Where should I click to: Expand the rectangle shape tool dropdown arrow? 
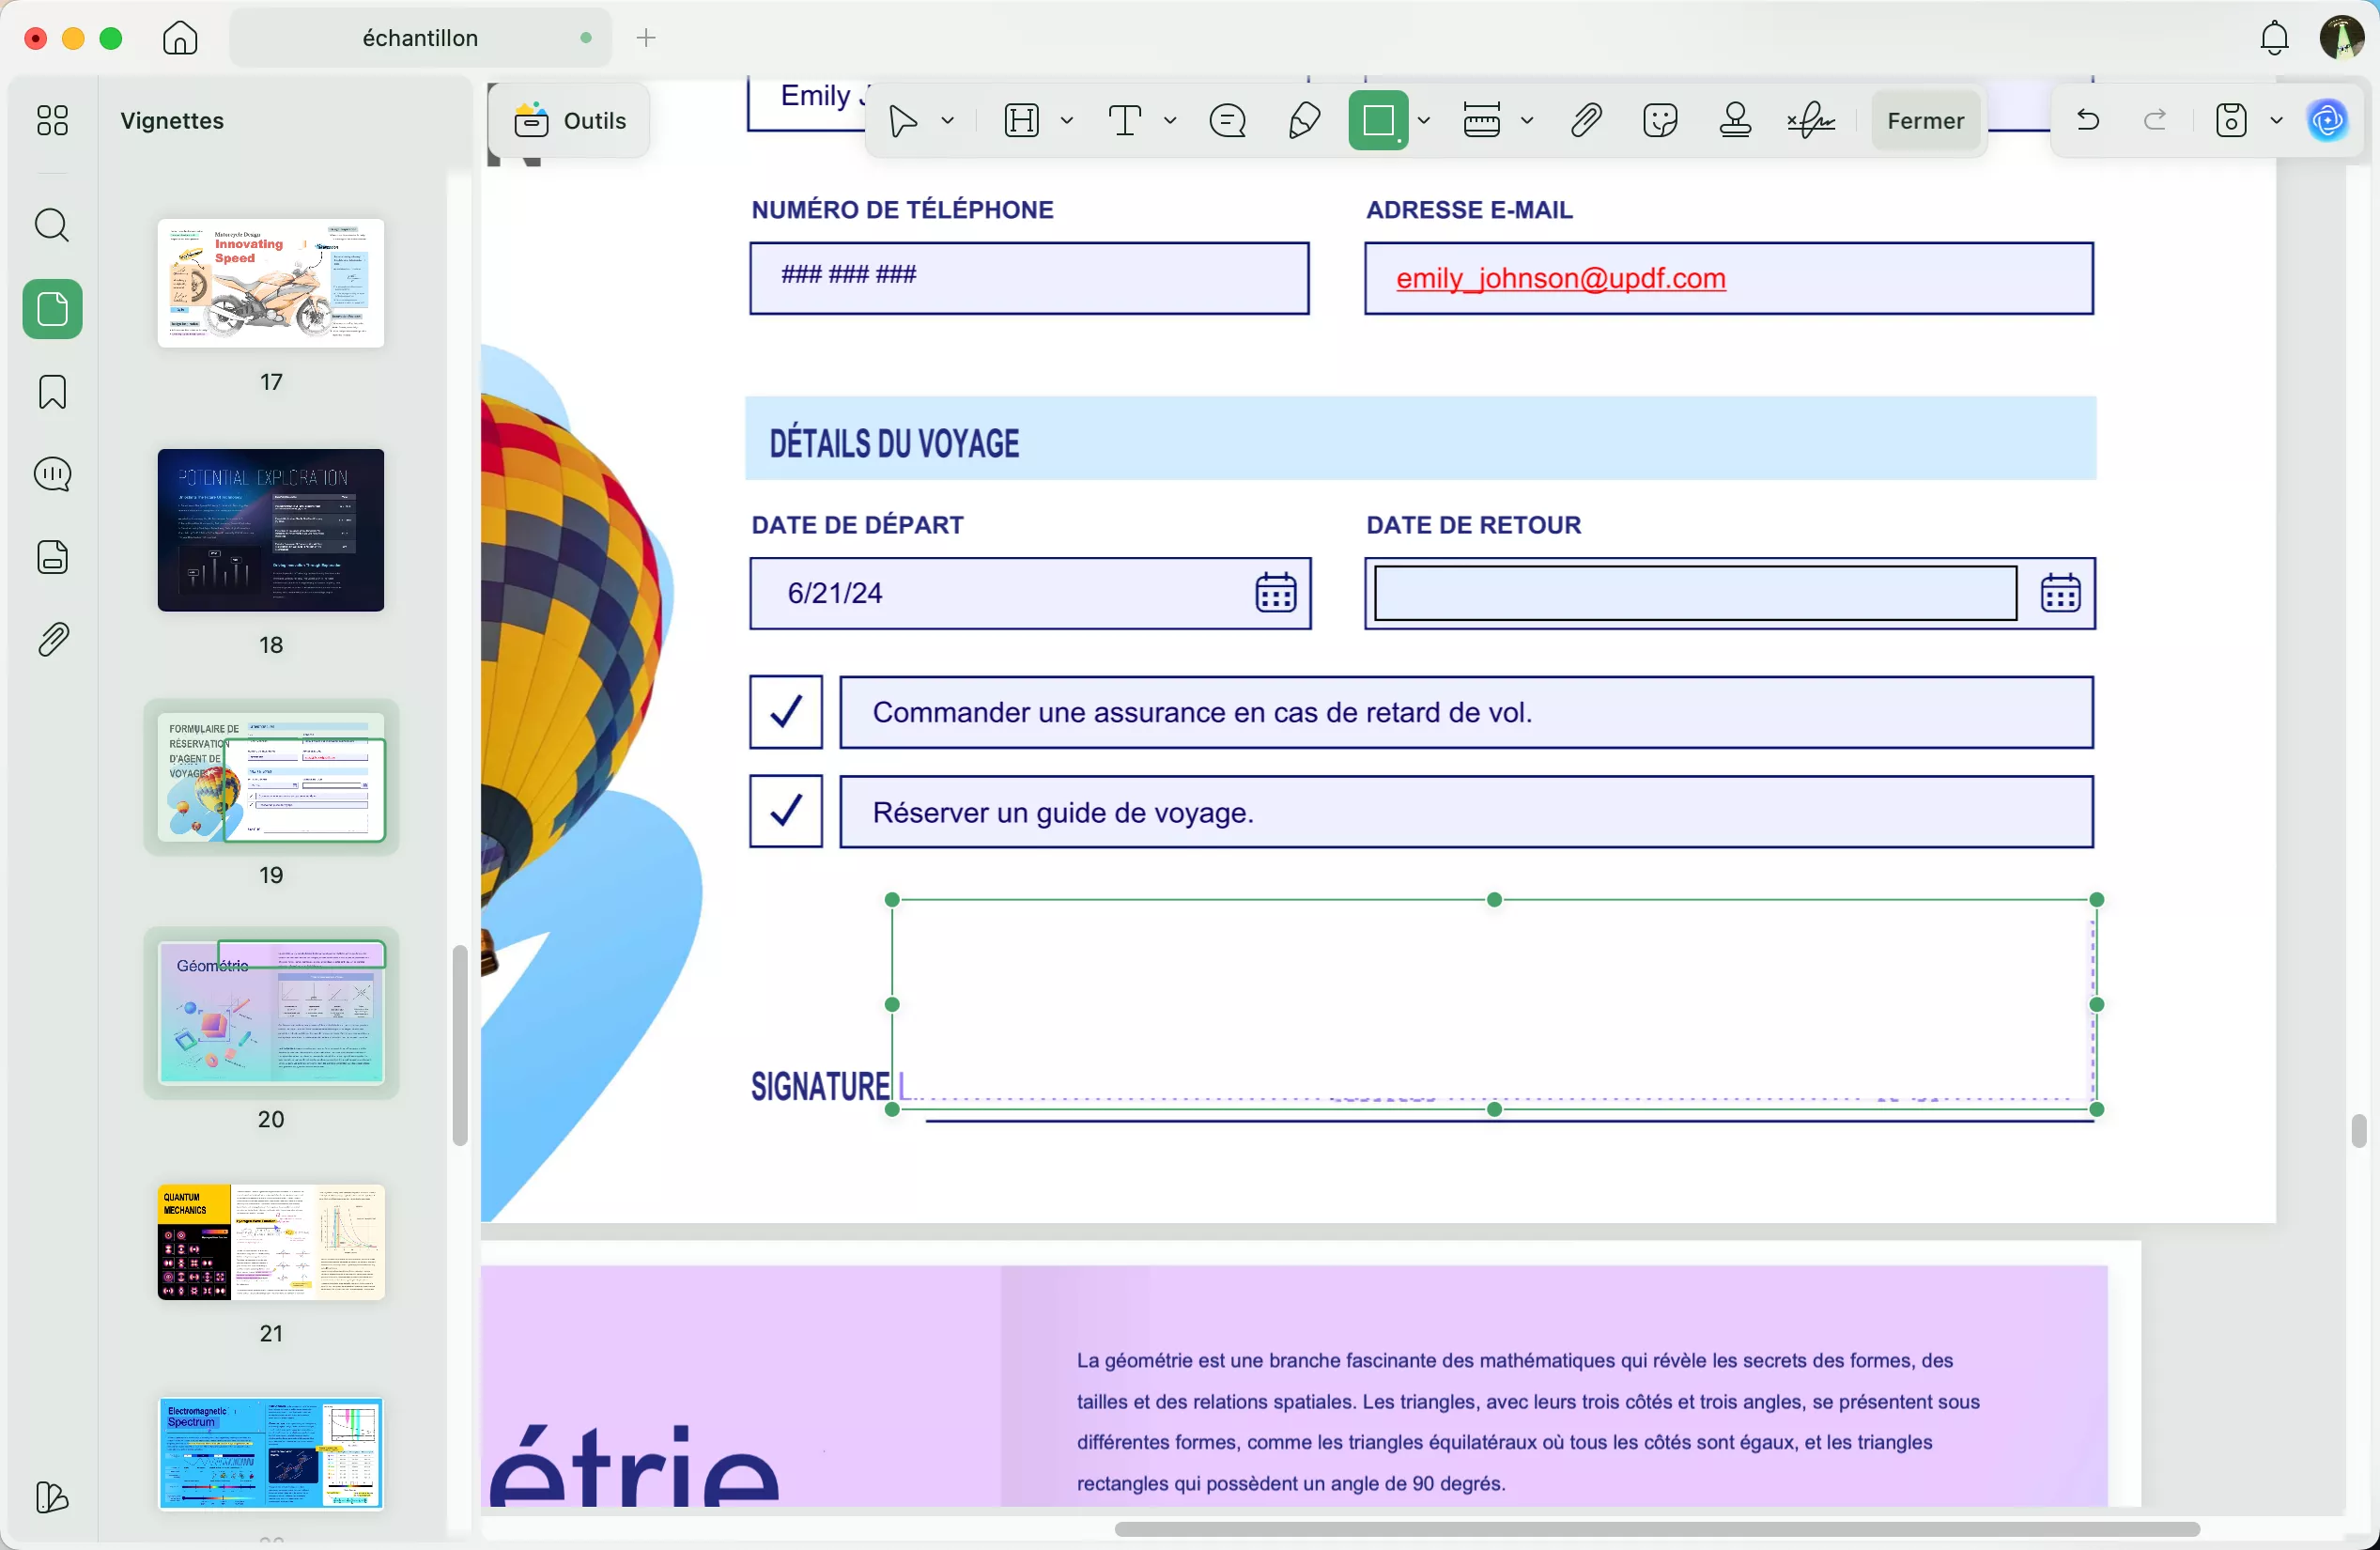tap(1424, 121)
